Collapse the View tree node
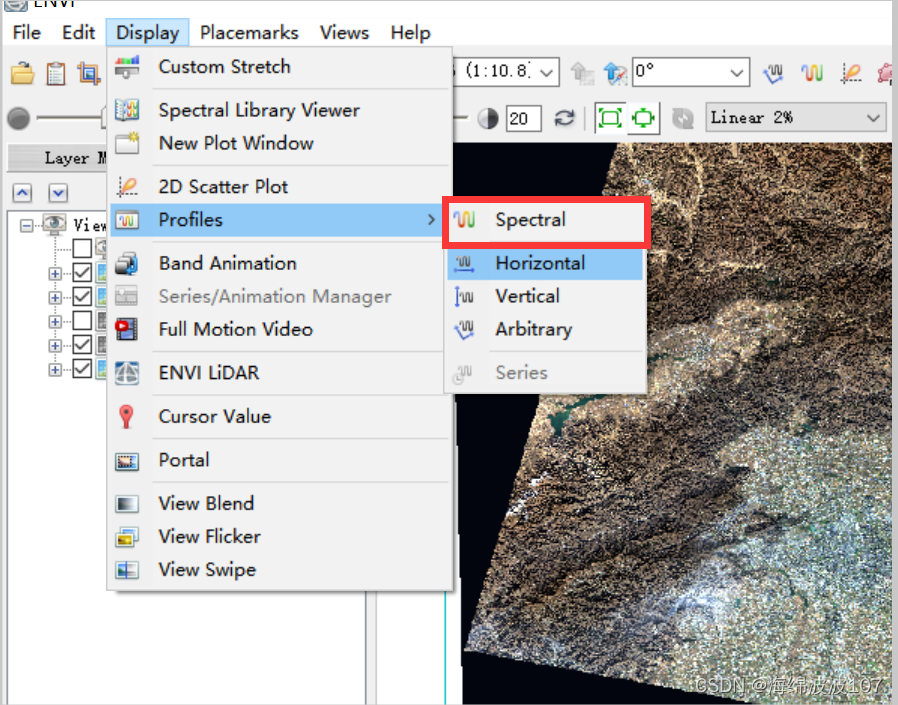Viewport: 898px width, 705px height. (26, 226)
